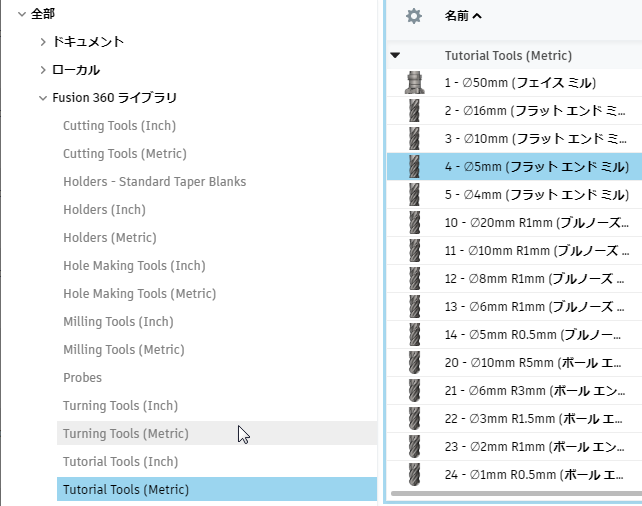Sort by the 名前 column header
The width and height of the screenshot is (642, 506).
pyautogui.click(x=462, y=16)
